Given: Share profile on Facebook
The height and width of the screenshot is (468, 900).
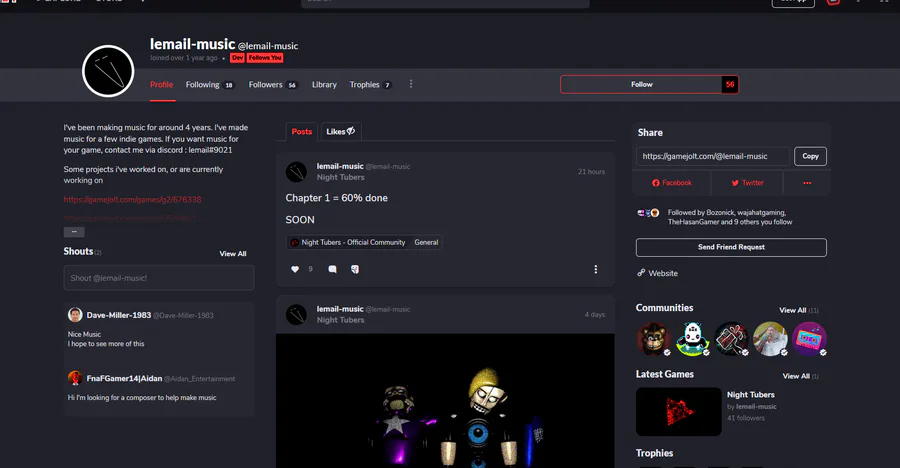Looking at the screenshot, I should click(x=672, y=183).
